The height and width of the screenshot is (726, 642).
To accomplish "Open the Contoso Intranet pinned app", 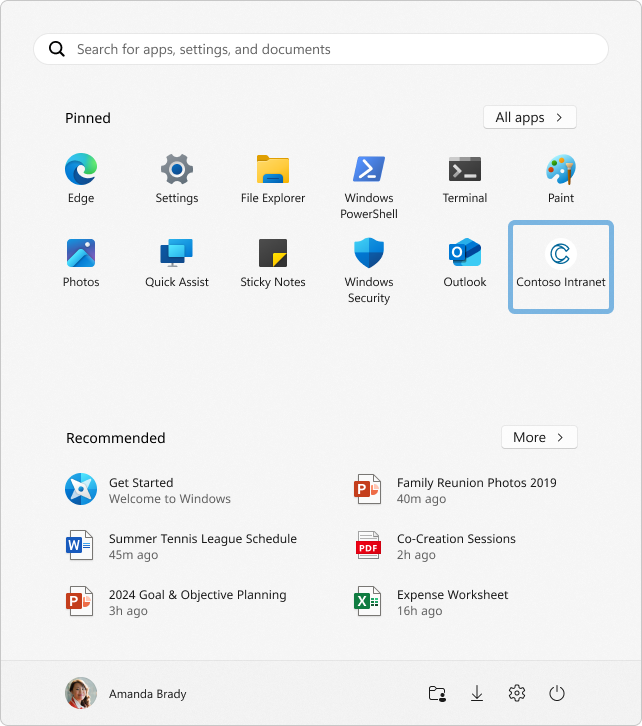I will [561, 266].
